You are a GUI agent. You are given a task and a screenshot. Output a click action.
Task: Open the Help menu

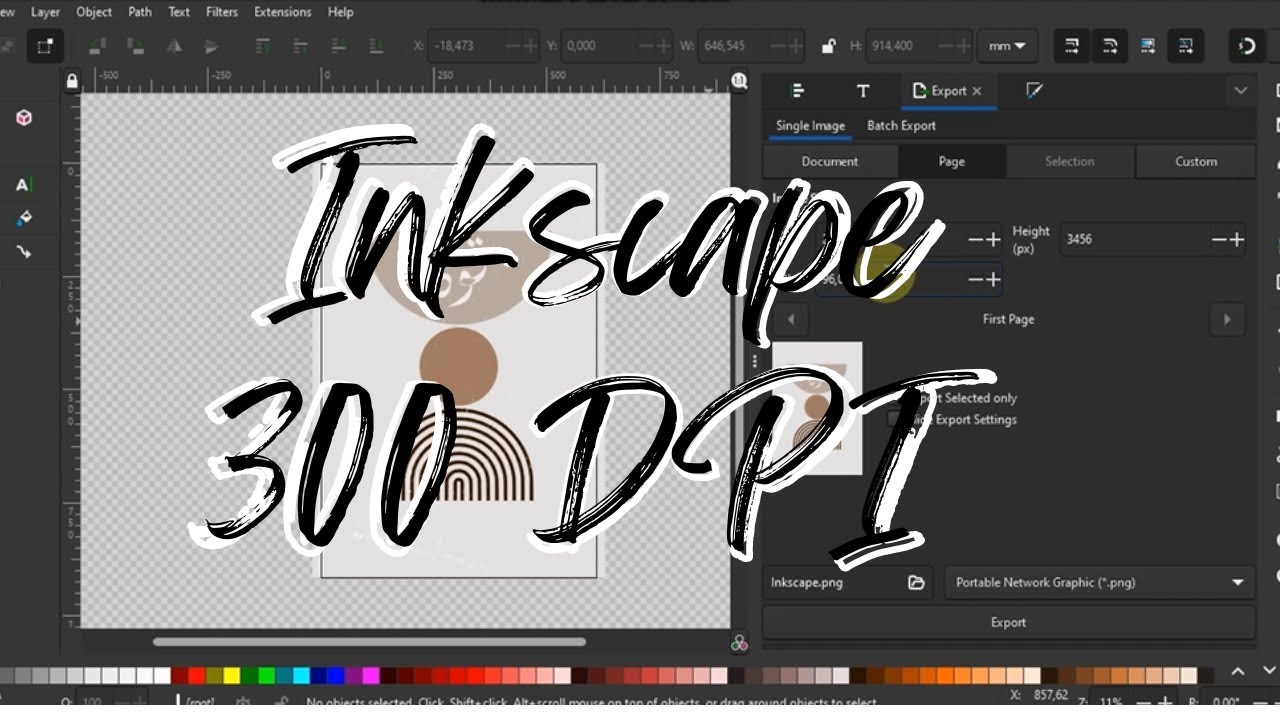(341, 12)
